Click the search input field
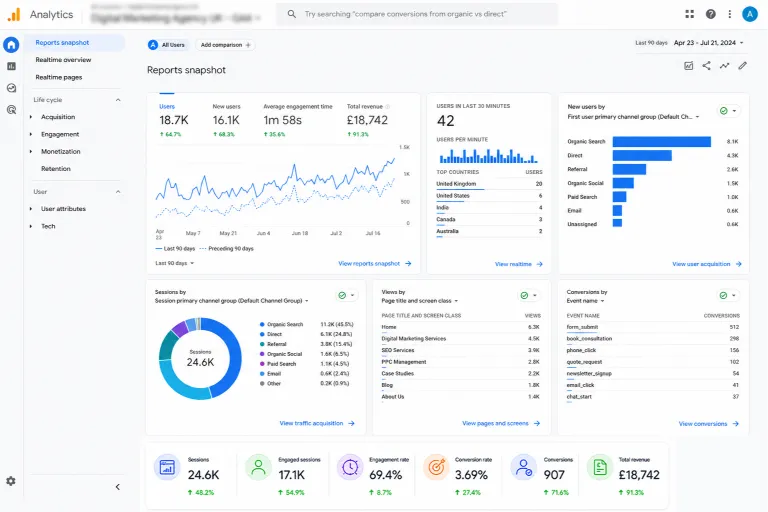768x512 pixels. 417,14
